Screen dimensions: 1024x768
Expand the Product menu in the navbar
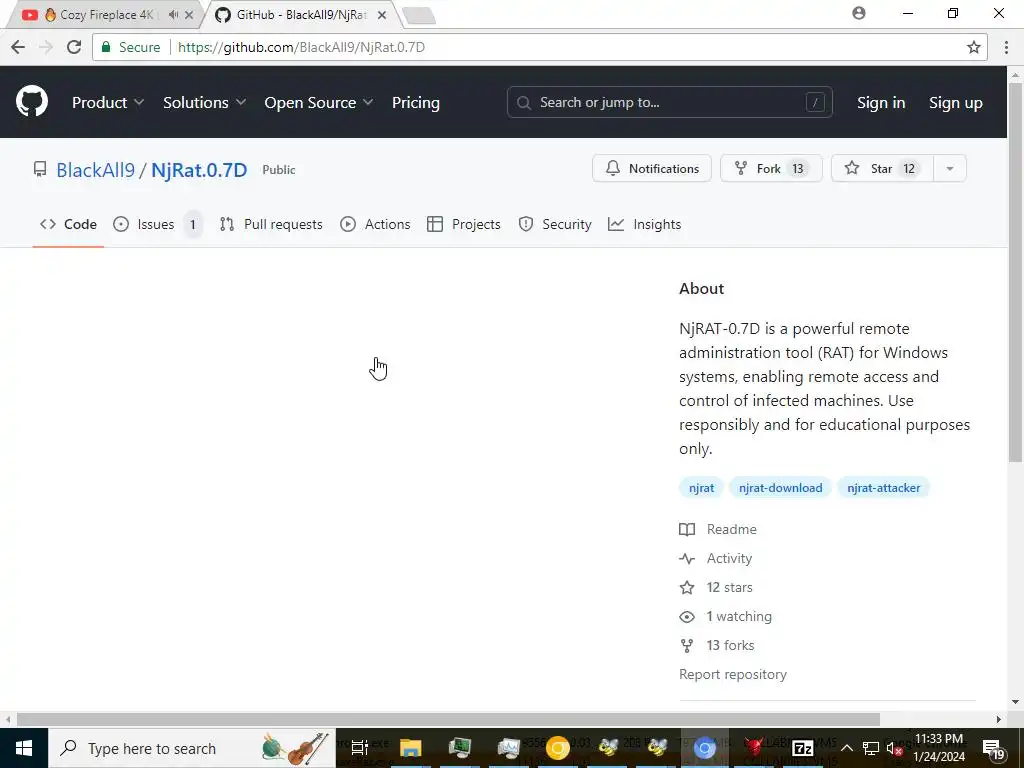click(x=108, y=103)
